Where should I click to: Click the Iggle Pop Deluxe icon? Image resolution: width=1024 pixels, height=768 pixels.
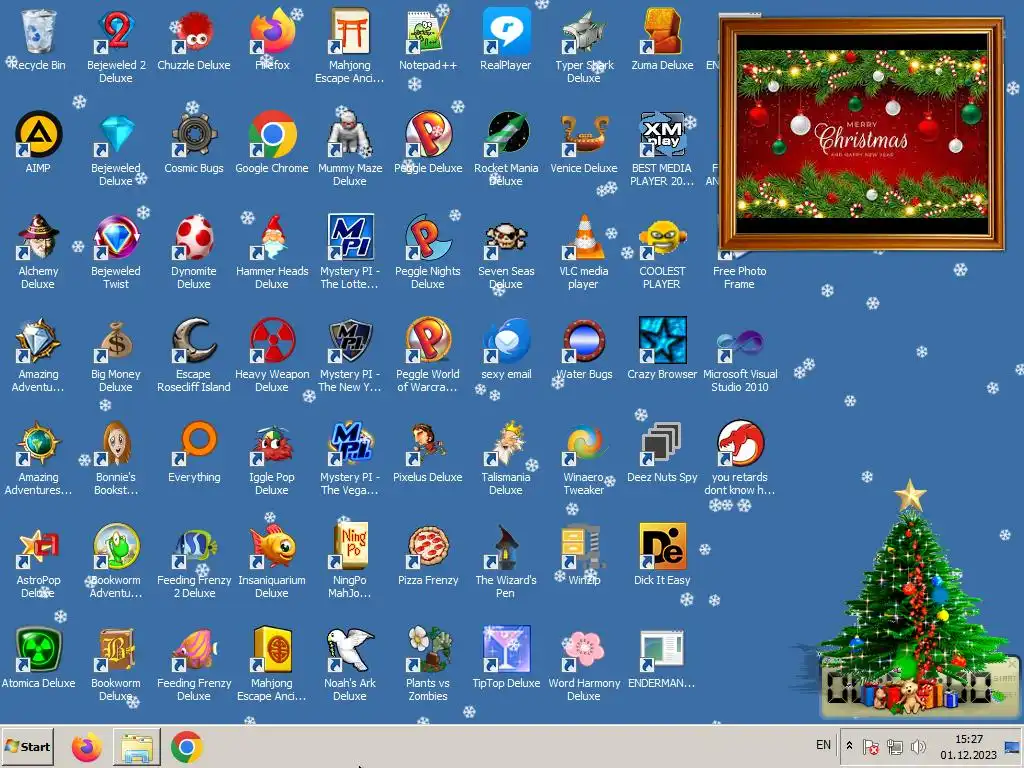tap(272, 443)
